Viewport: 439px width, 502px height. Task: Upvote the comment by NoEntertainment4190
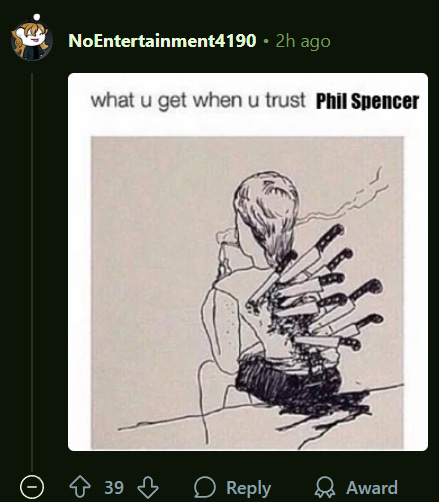(x=80, y=487)
